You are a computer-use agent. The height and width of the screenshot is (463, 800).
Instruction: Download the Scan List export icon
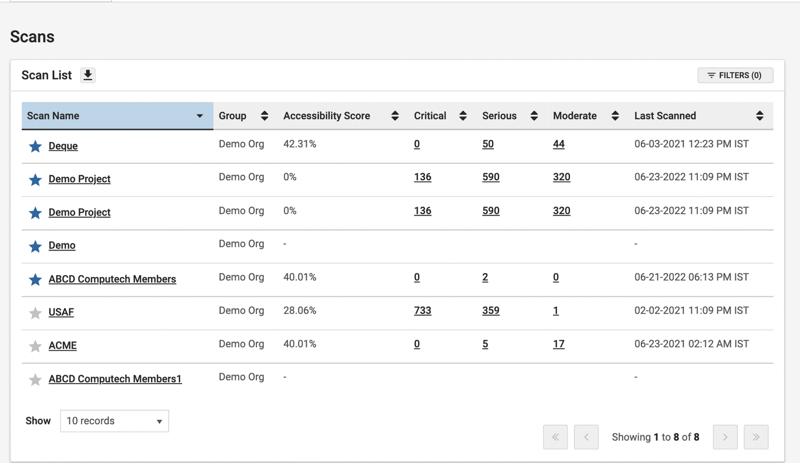coord(88,75)
